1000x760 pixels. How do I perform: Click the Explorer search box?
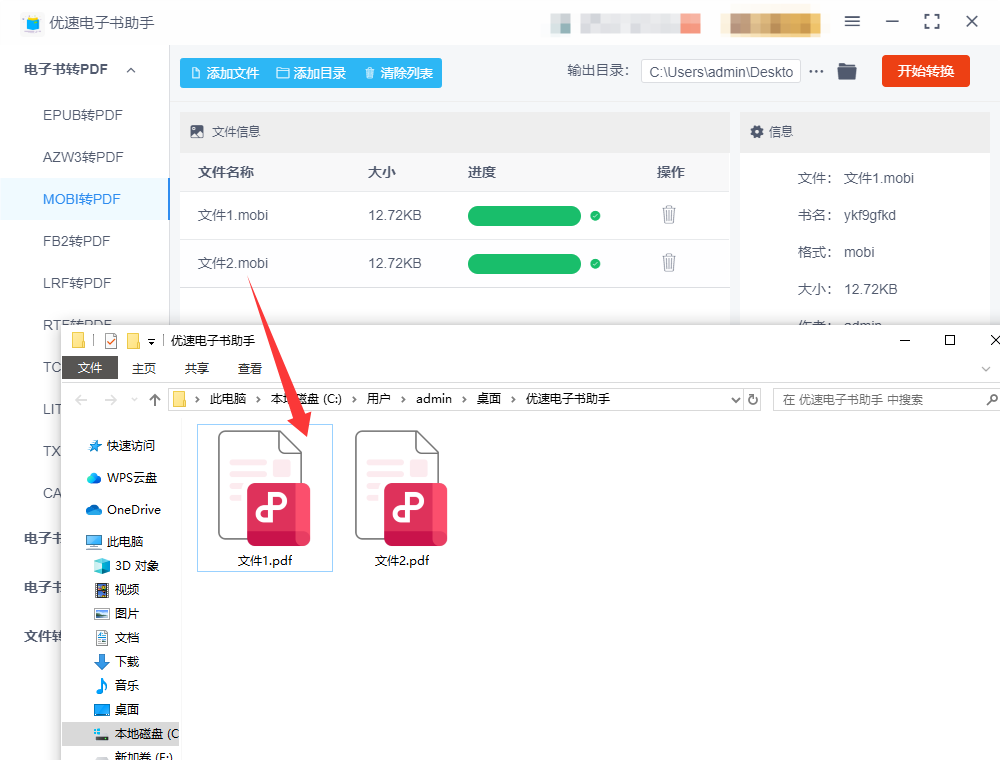(x=886, y=400)
